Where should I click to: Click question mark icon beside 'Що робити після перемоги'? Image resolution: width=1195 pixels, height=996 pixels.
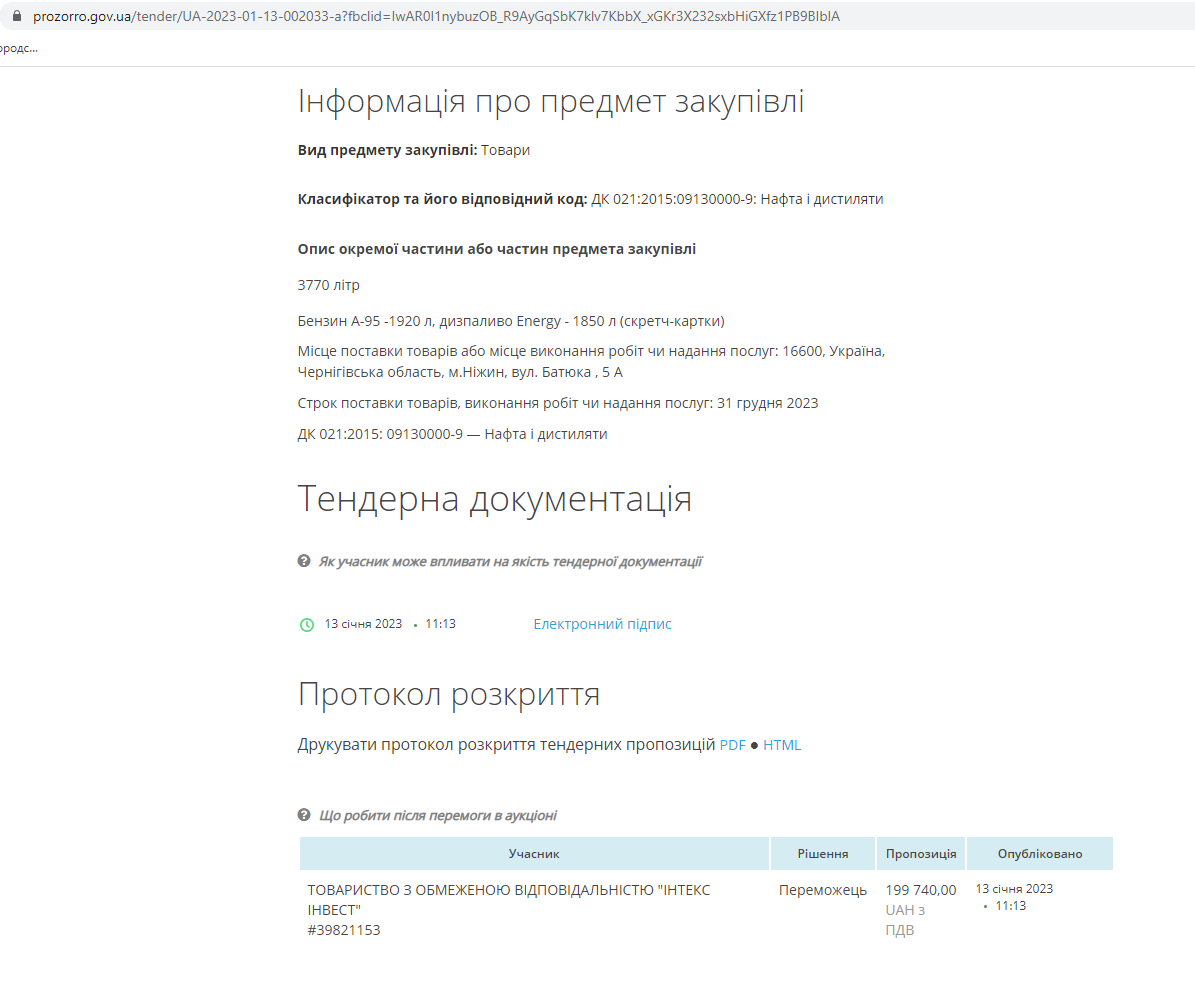pos(304,815)
